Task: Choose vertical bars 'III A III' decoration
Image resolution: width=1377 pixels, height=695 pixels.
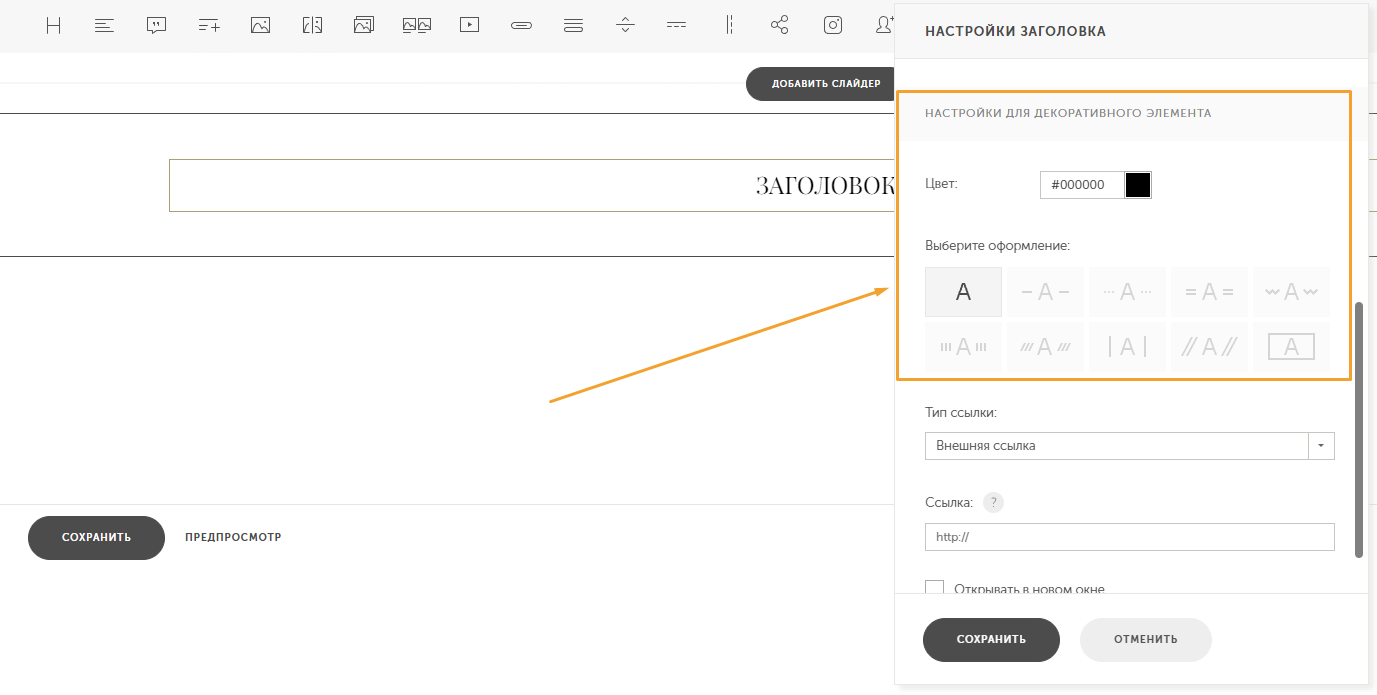Action: click(x=963, y=347)
